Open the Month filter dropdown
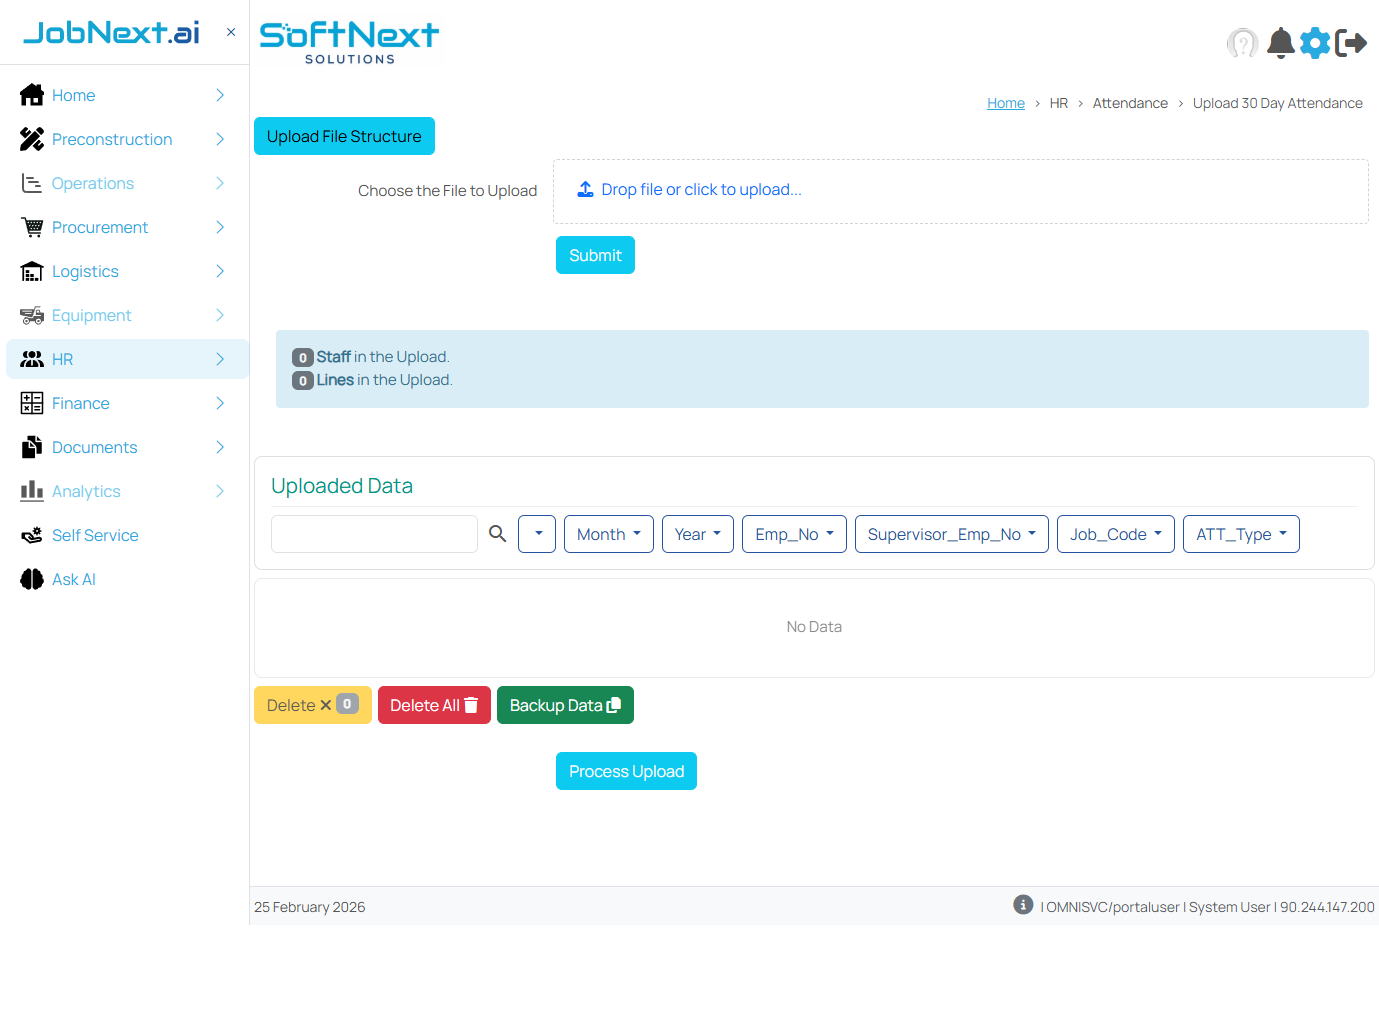This screenshot has width=1379, height=1035. [x=608, y=534]
